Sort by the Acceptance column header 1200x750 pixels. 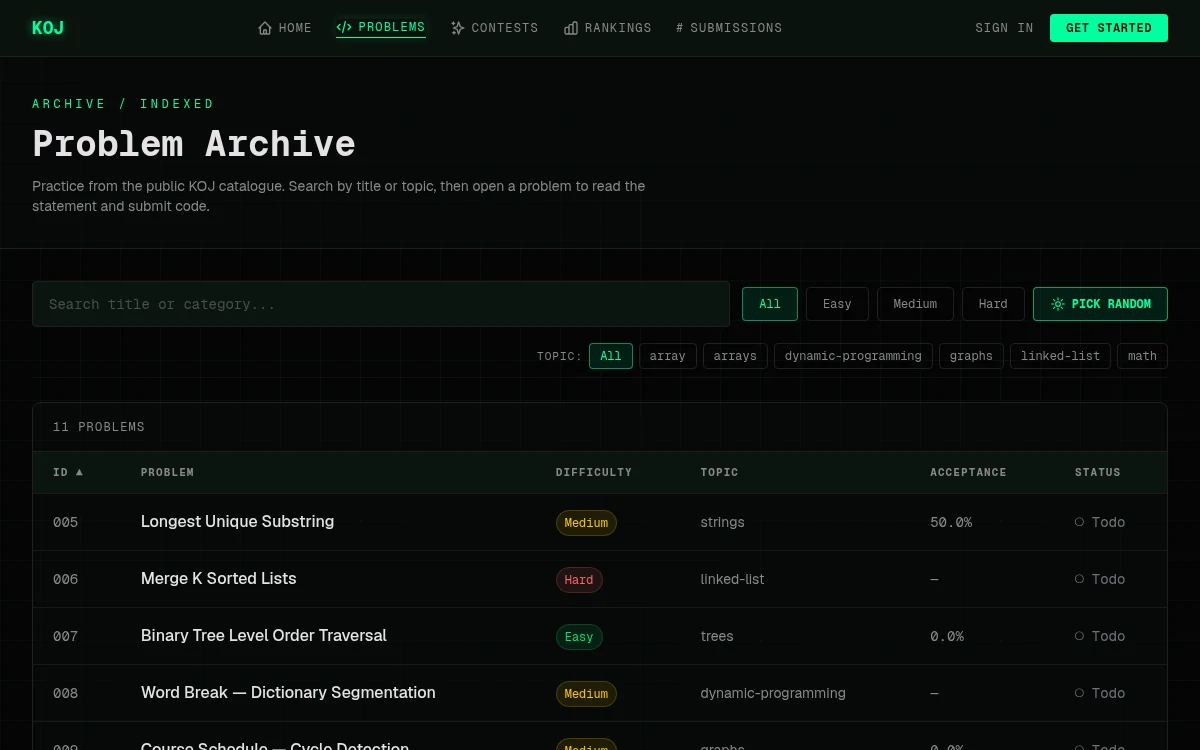[968, 472]
